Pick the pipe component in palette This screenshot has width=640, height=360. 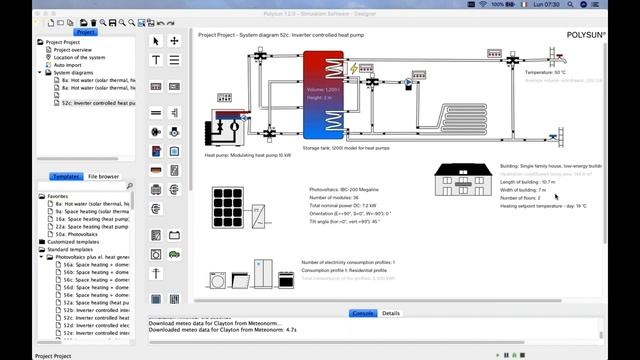156,113
